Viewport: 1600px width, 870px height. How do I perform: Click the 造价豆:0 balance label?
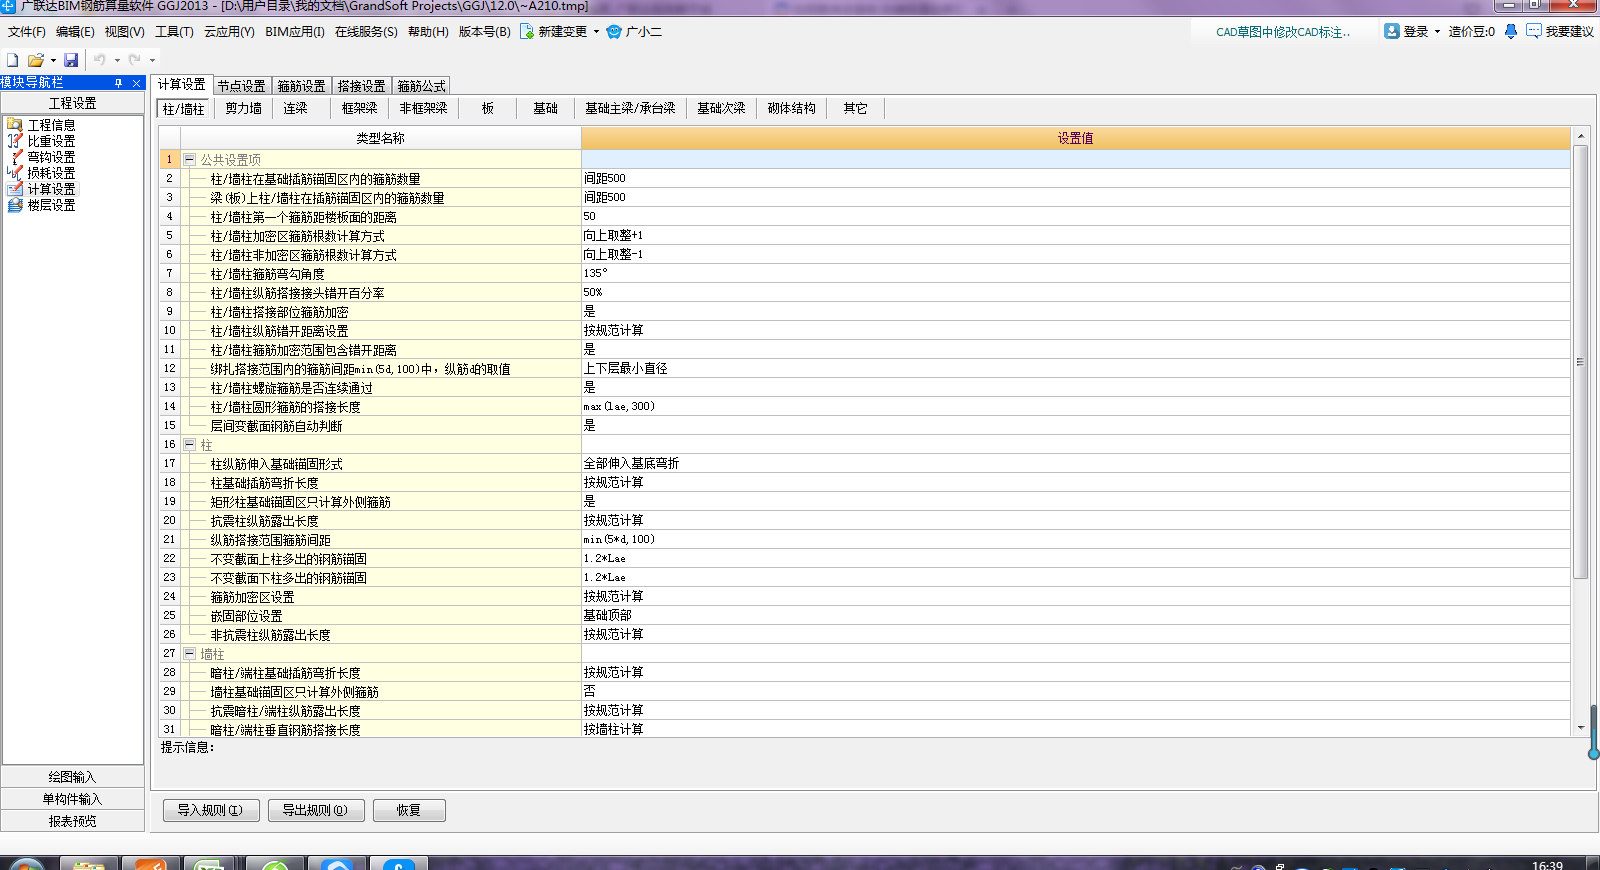coord(1471,32)
